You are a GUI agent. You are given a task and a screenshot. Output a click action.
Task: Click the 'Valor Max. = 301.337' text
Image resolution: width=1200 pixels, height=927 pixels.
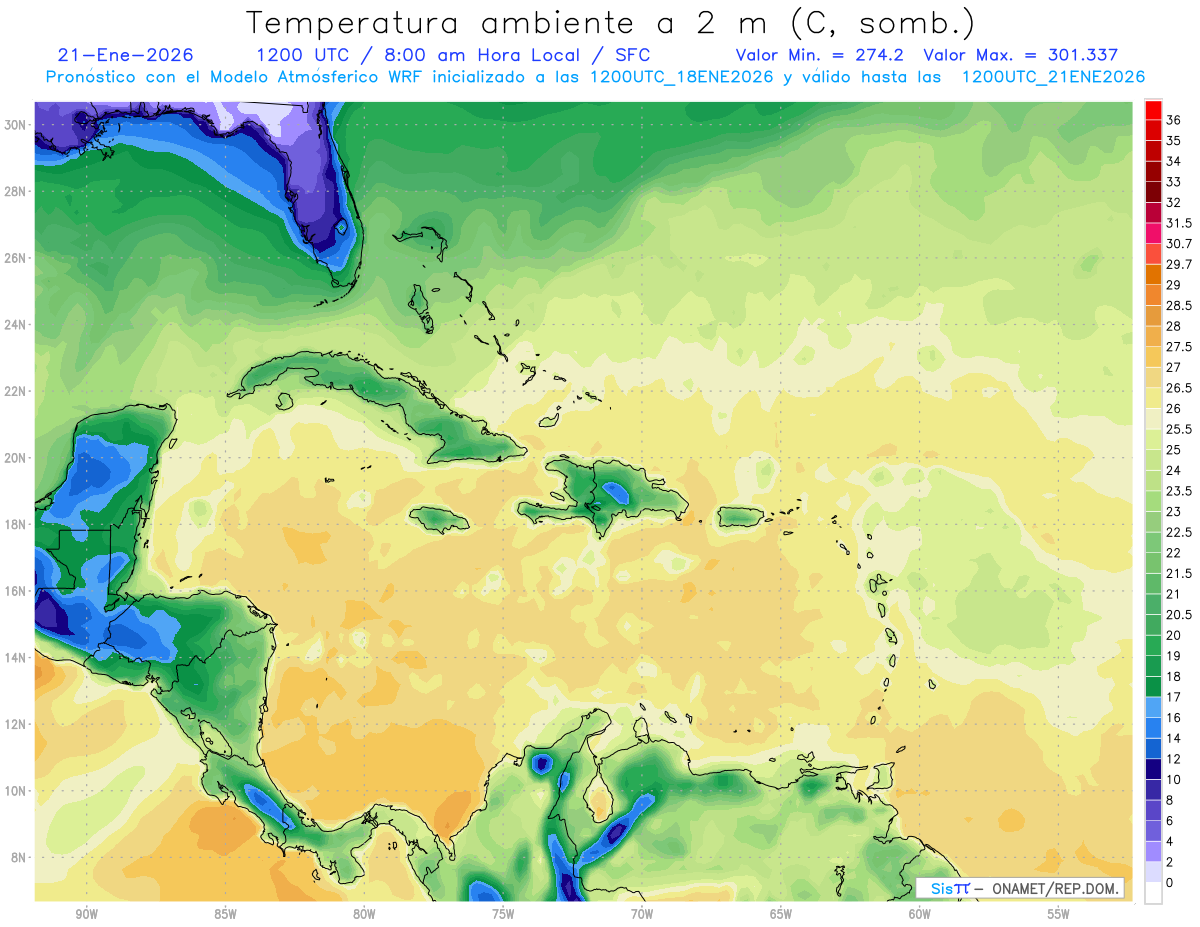click(1021, 55)
